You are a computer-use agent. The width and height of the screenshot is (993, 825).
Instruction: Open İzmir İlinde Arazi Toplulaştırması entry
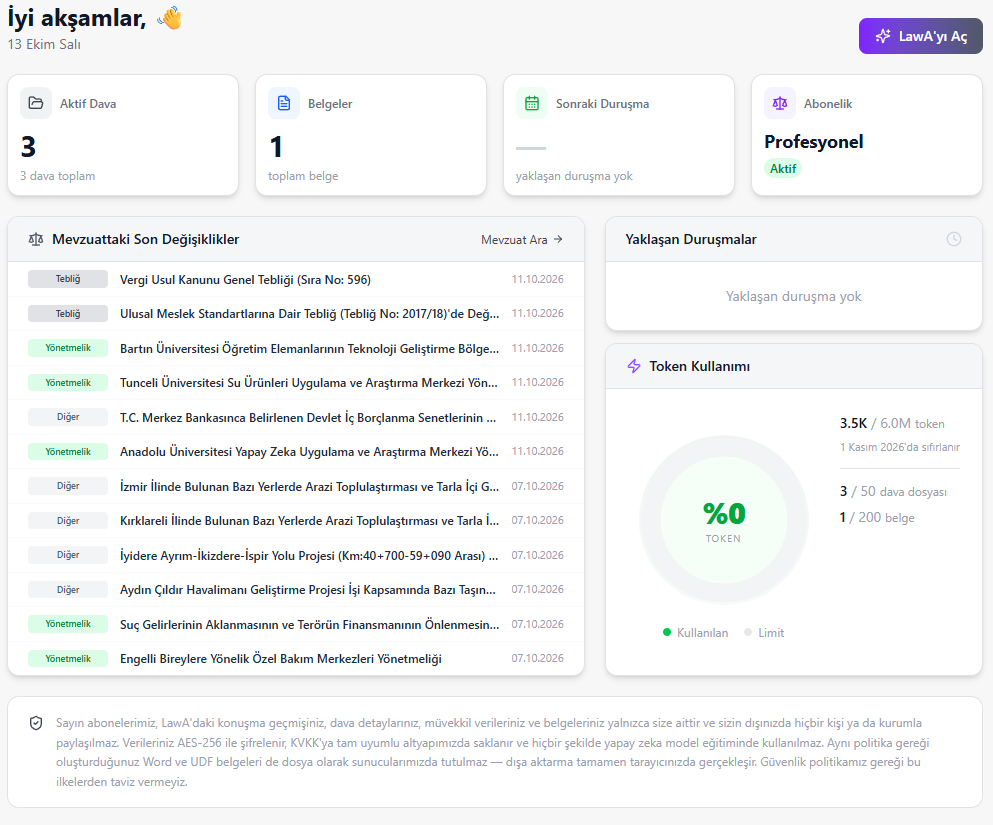[296, 486]
